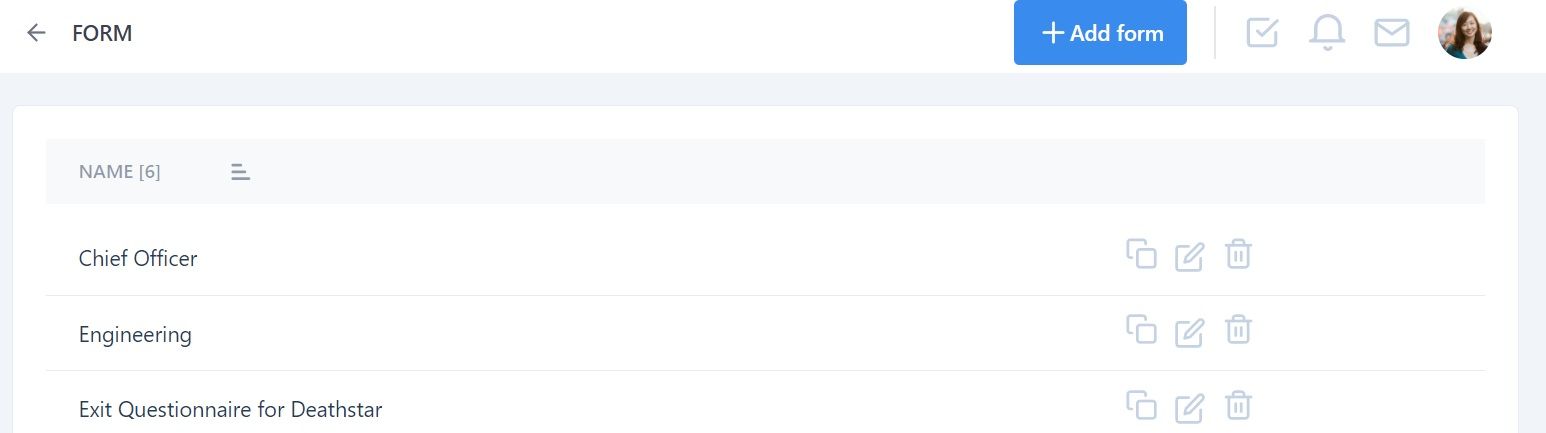Open the mail envelope icon
This screenshot has width=1546, height=433.
point(1392,33)
